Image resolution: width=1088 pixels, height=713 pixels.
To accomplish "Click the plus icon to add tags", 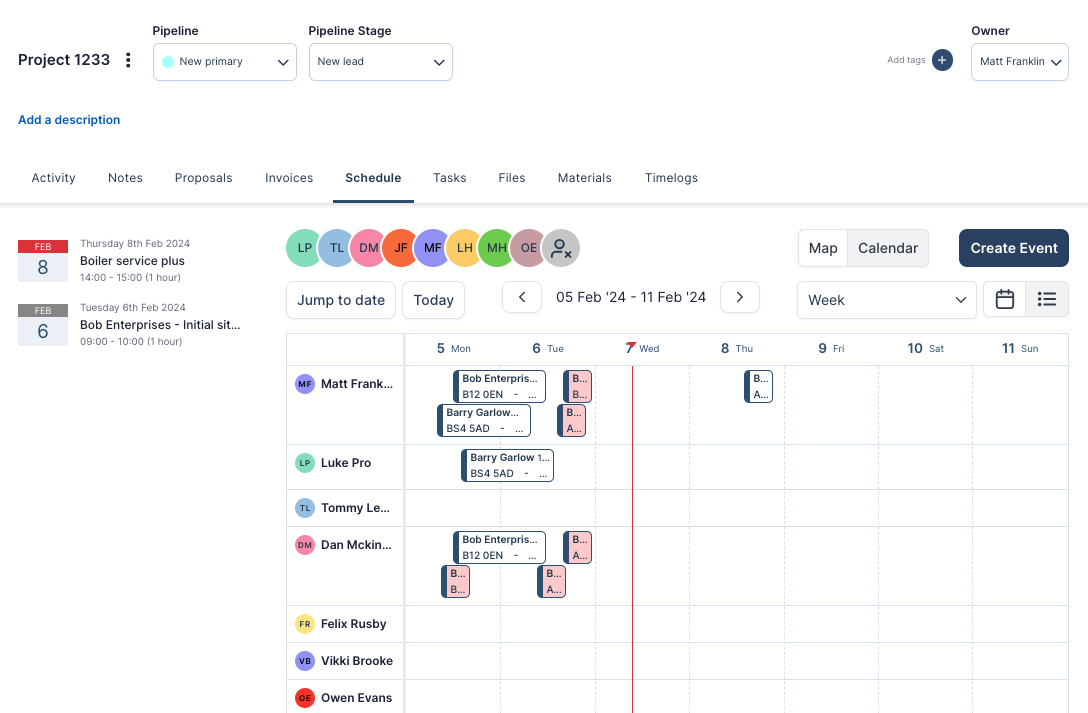I will 942,60.
